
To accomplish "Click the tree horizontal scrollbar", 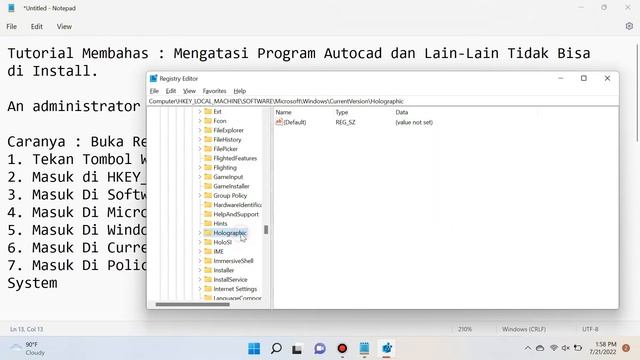I will click(192, 304).
